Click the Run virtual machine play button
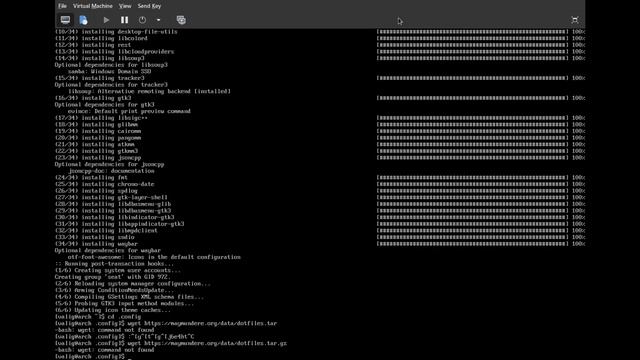Viewport: 640px width, 360px height. click(106, 20)
